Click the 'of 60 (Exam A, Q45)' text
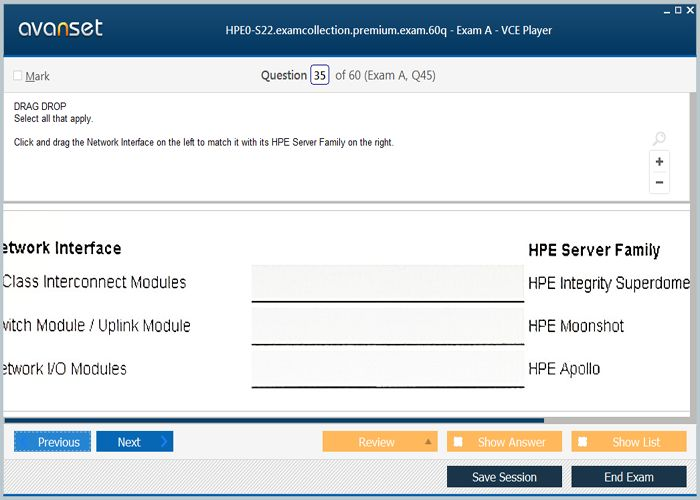Viewport: 700px width, 500px height. (x=385, y=75)
